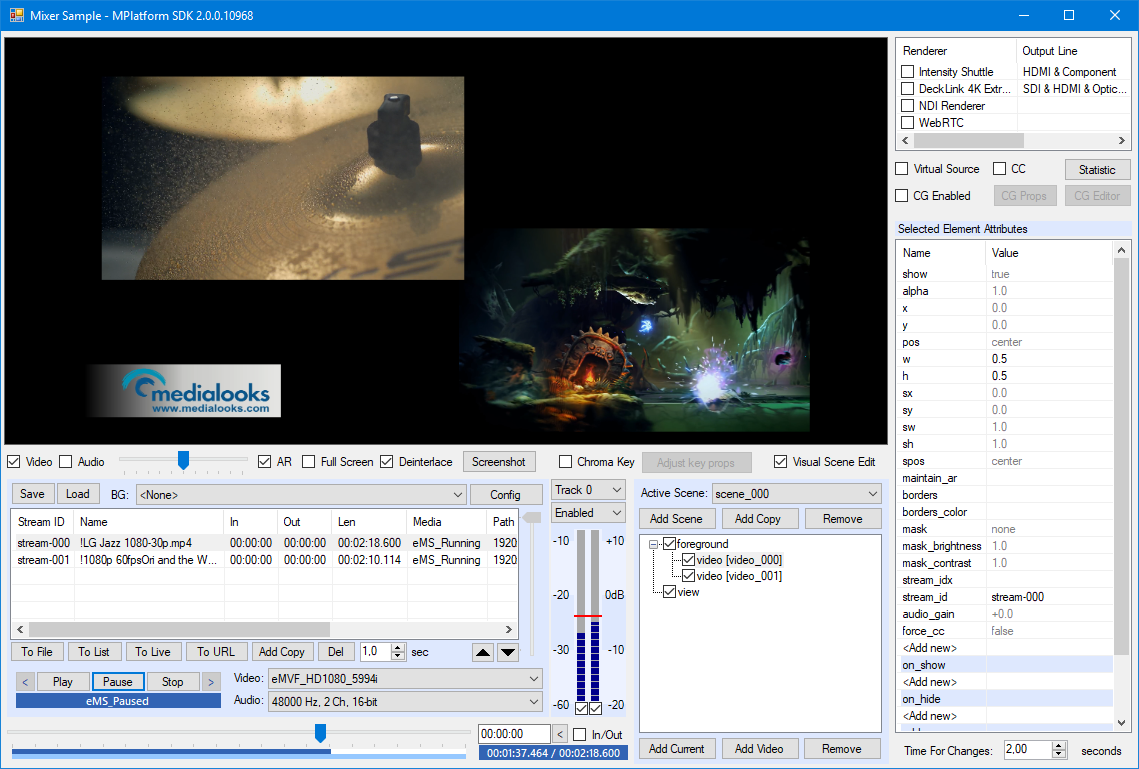The image size is (1139, 769).
Task: Go to next item with right arrow next to Stop
Action: pyautogui.click(x=211, y=682)
